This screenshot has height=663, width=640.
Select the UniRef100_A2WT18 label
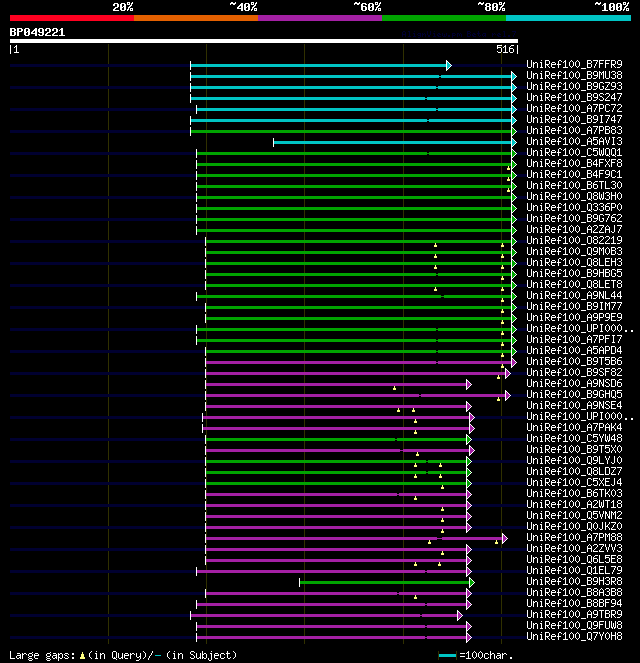(x=574, y=504)
